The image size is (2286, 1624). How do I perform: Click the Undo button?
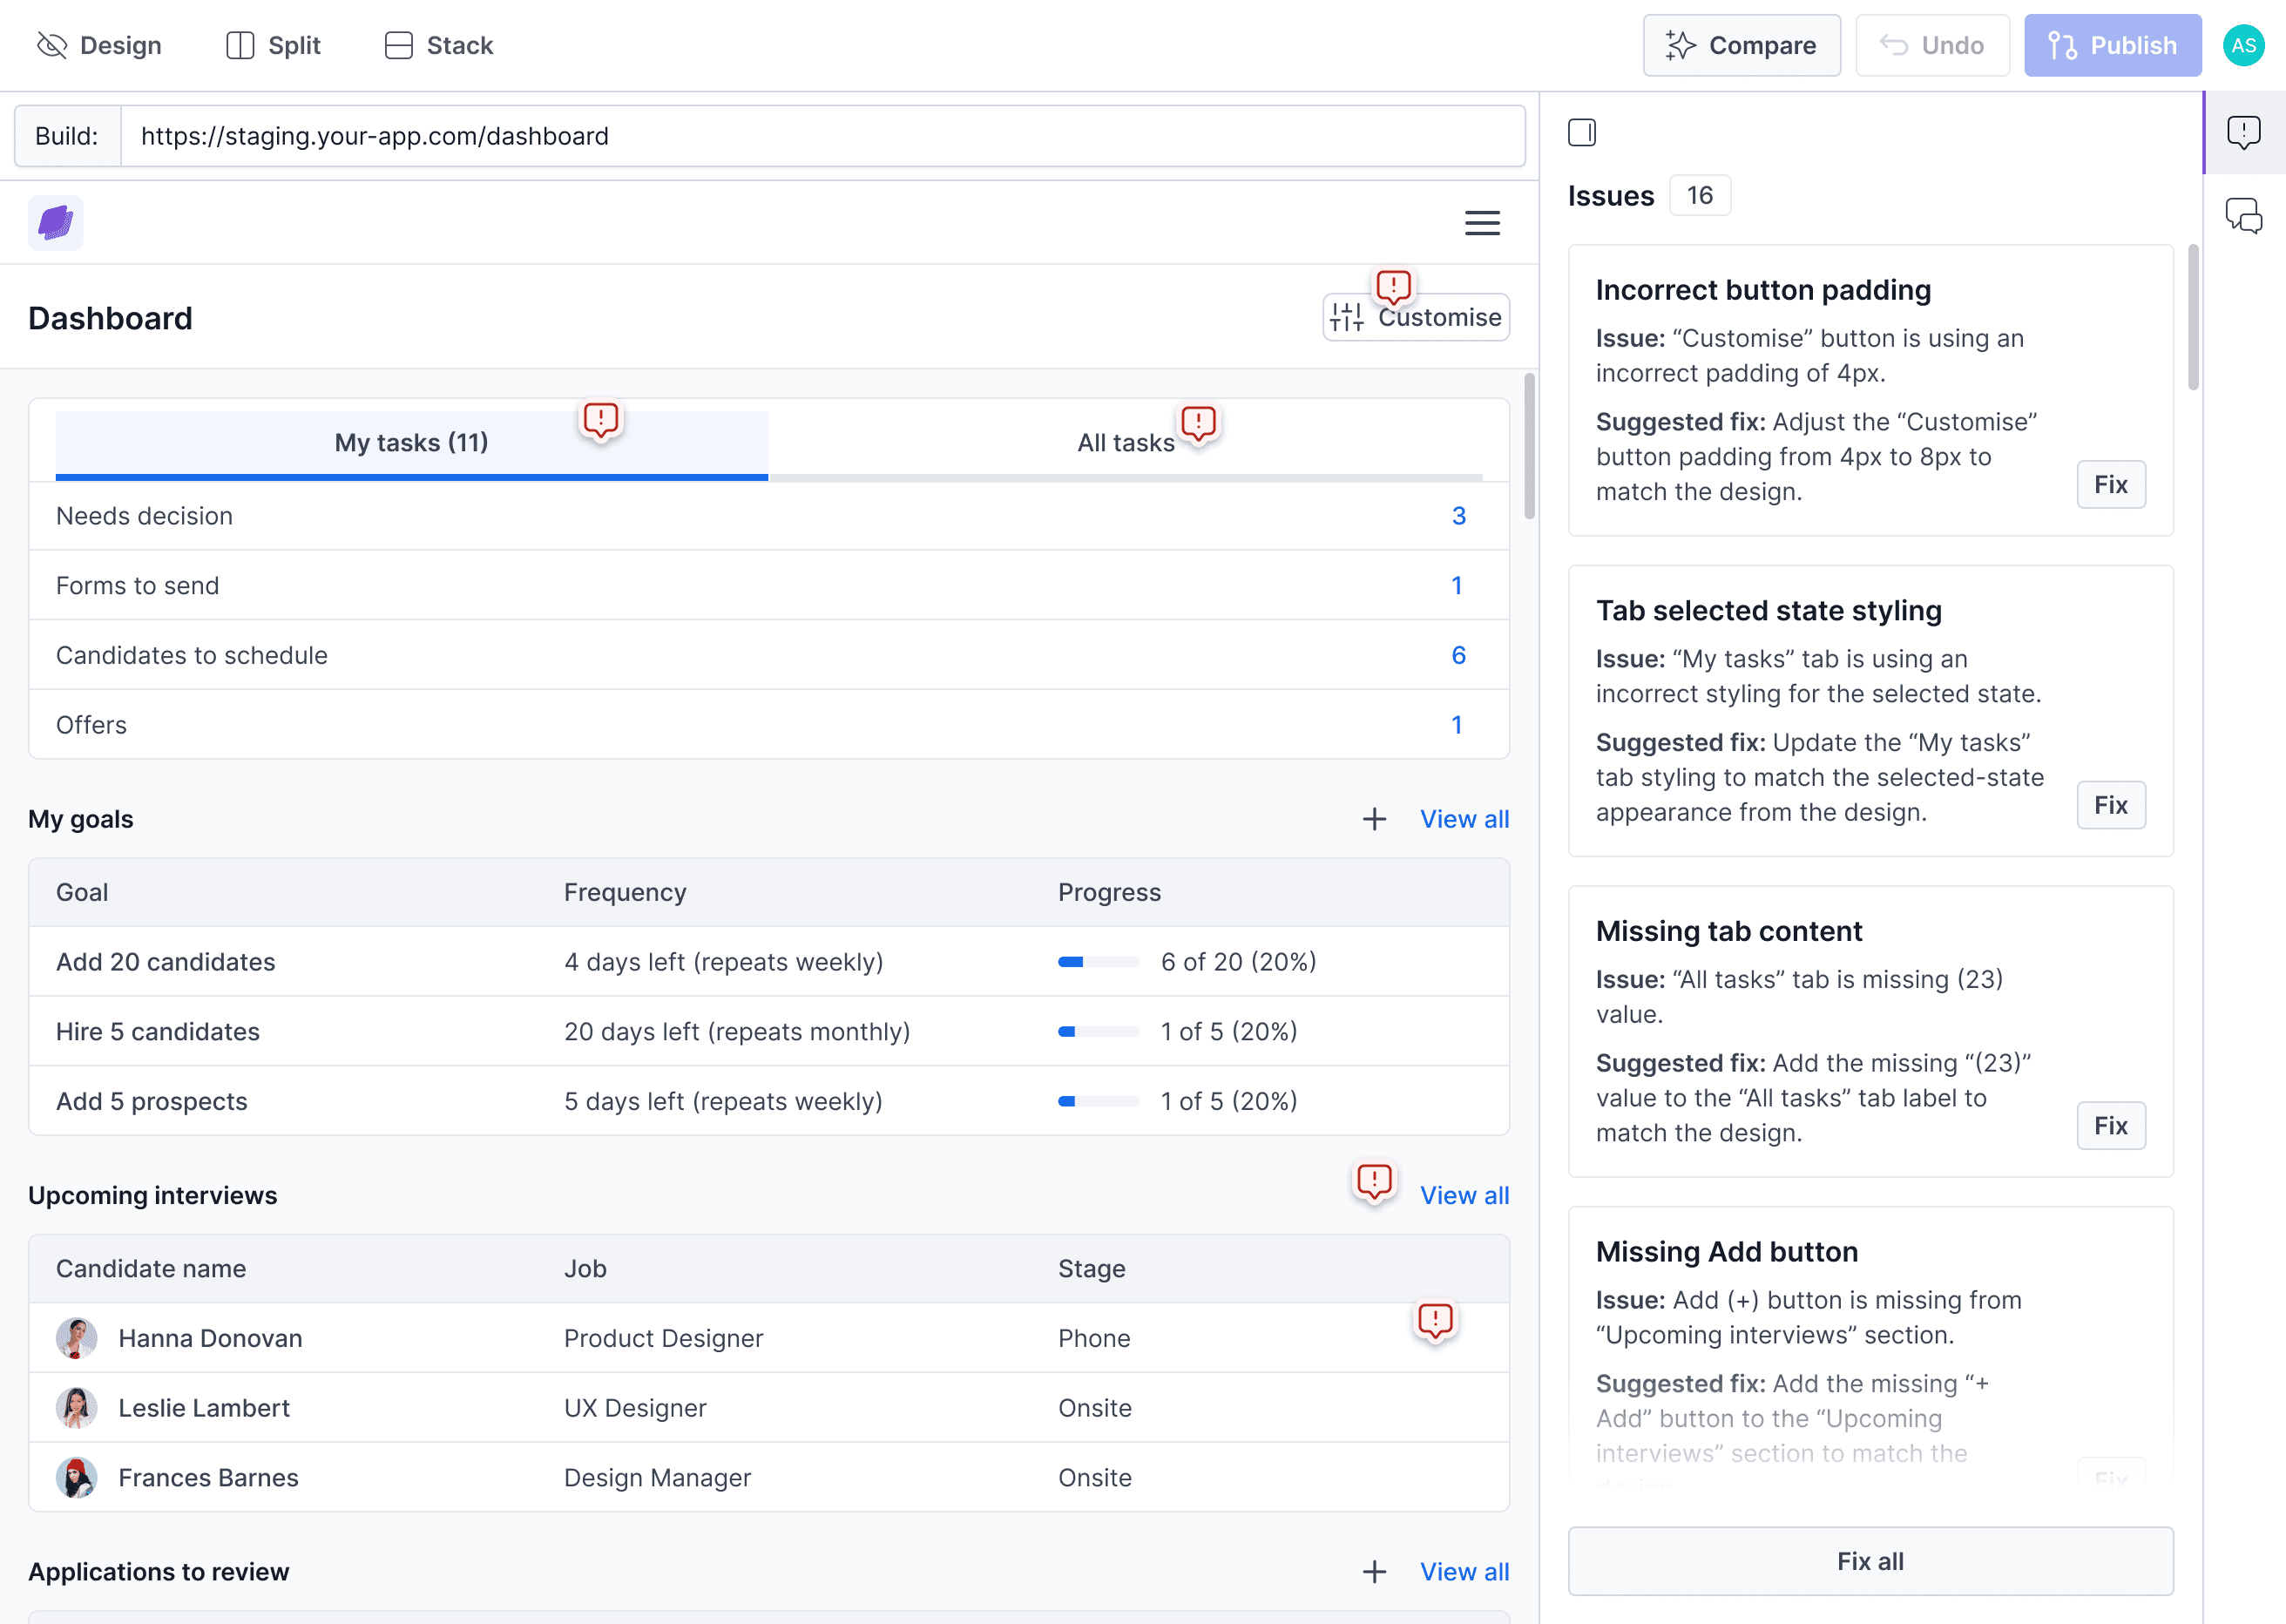tap(1932, 45)
